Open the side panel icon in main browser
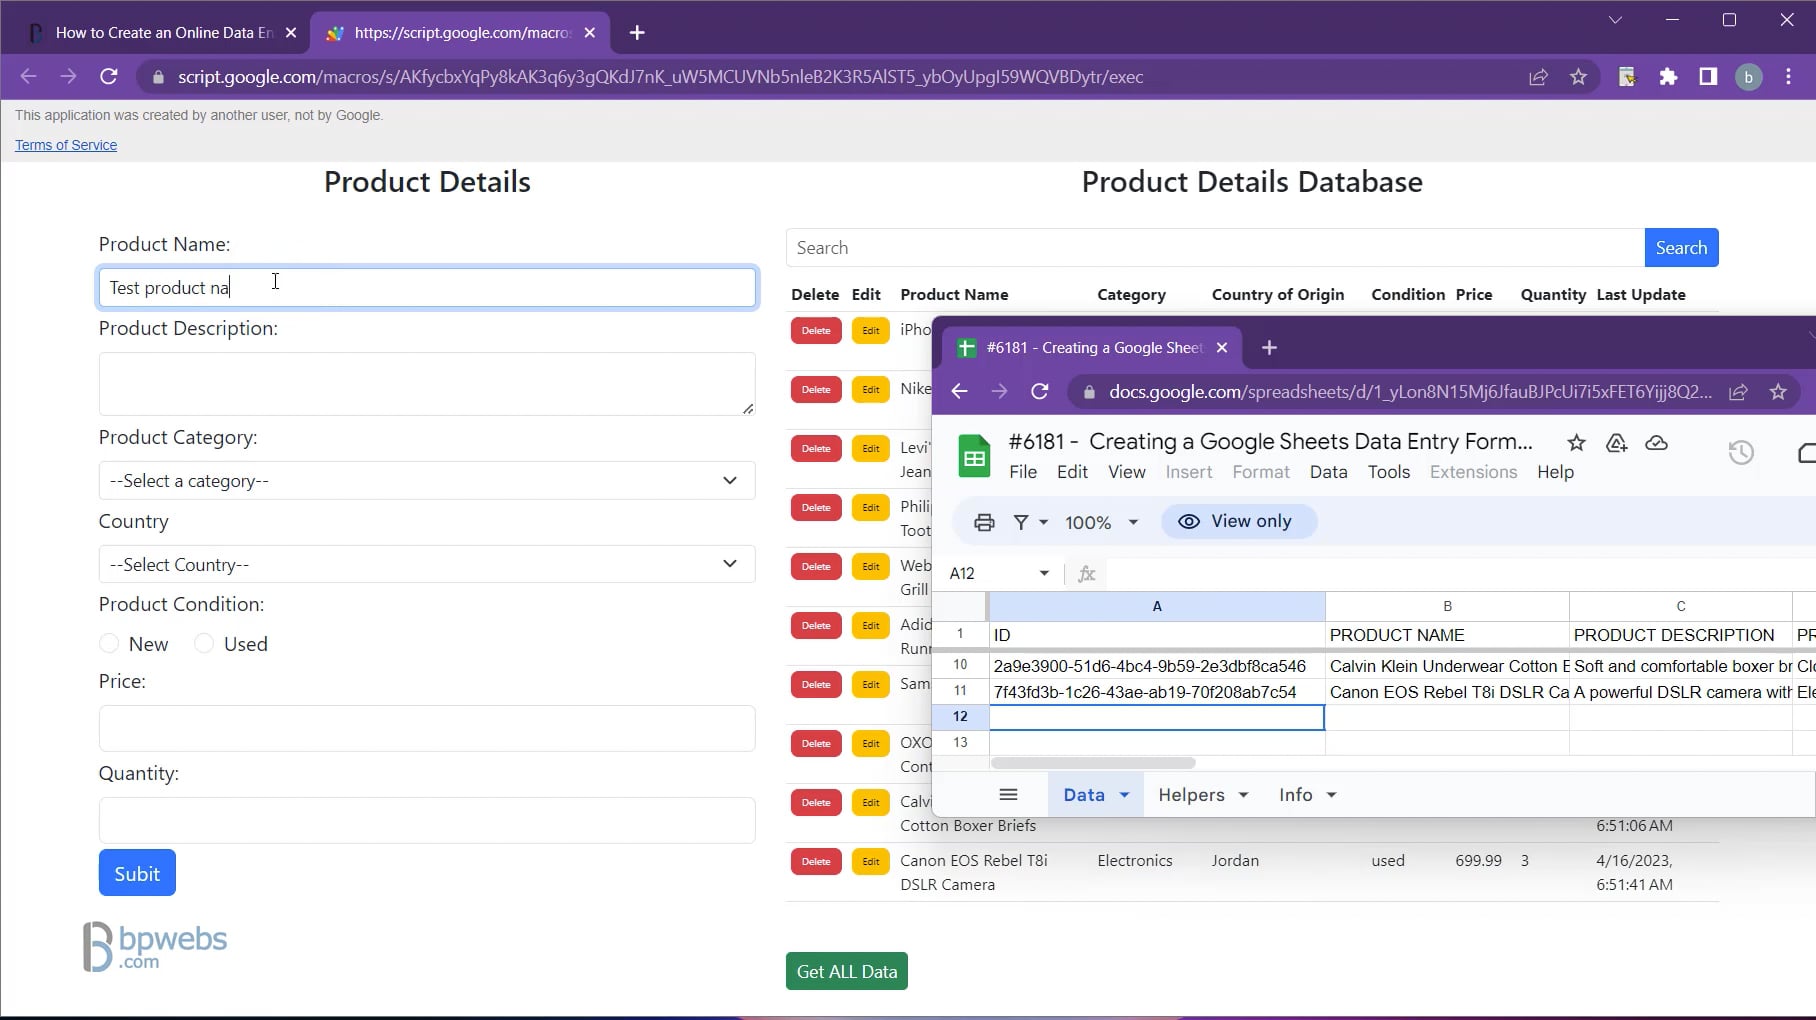Image resolution: width=1816 pixels, height=1020 pixels. (1708, 77)
